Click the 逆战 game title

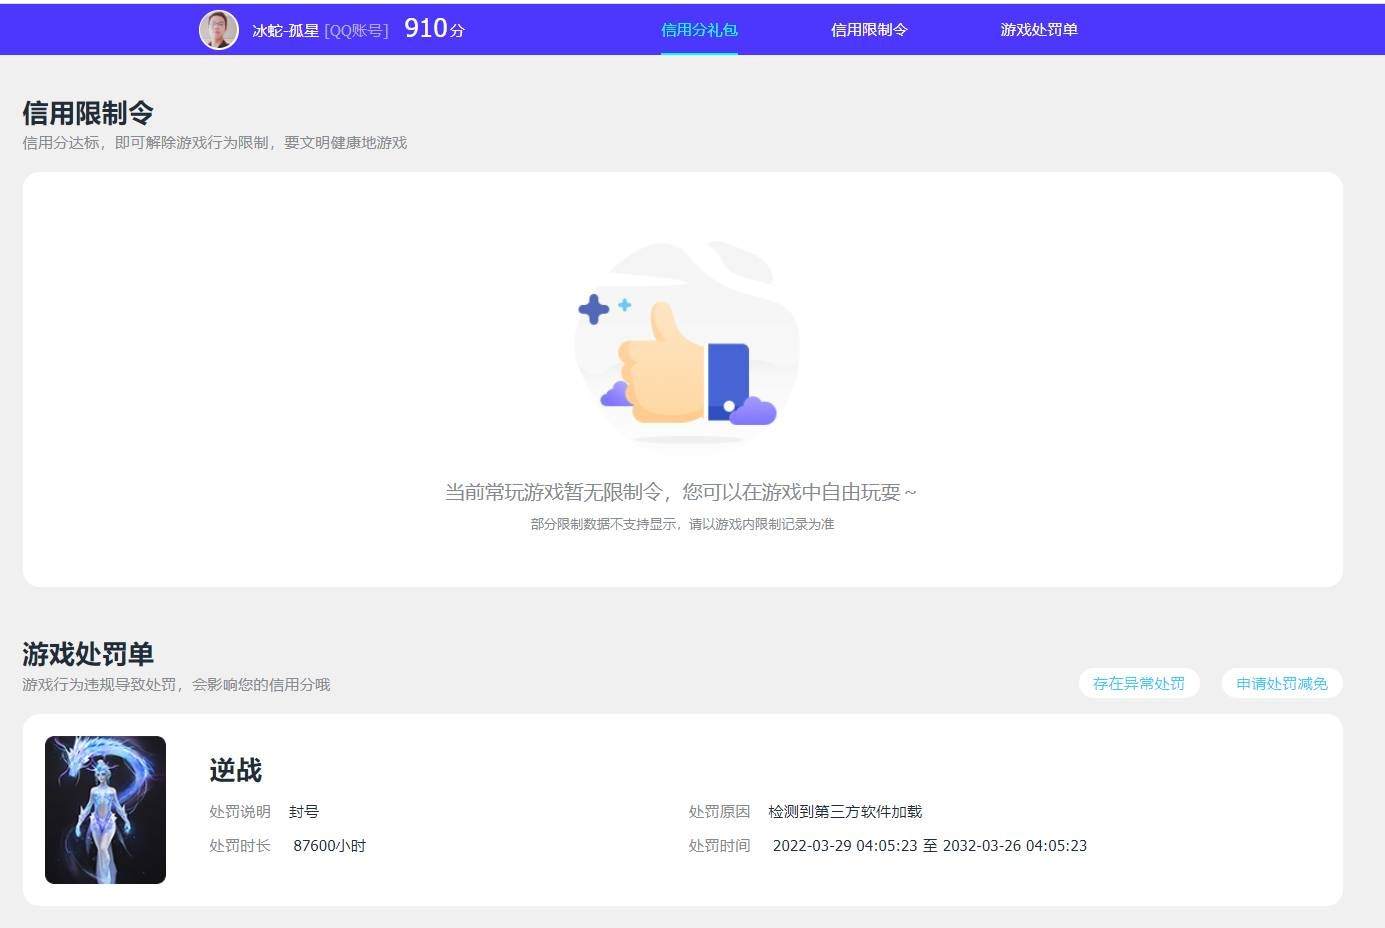(x=236, y=770)
